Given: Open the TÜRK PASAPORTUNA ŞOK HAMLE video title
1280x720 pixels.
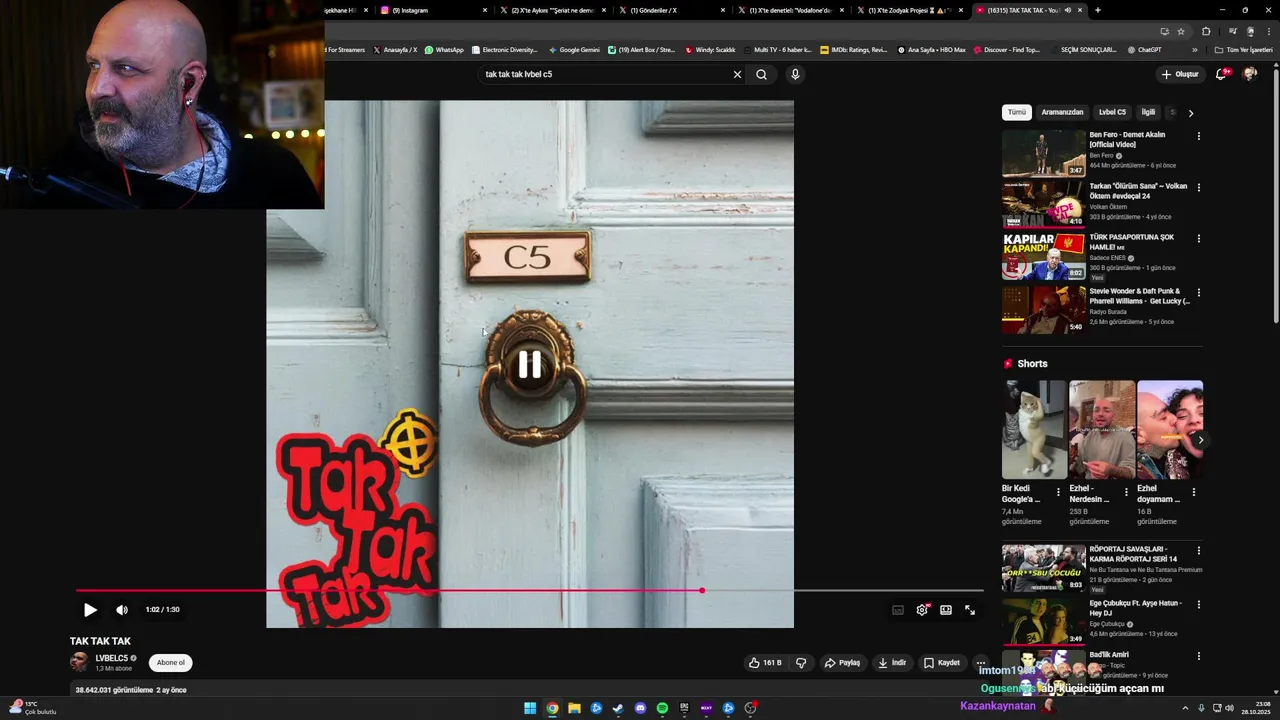Looking at the screenshot, I should coord(1132,242).
